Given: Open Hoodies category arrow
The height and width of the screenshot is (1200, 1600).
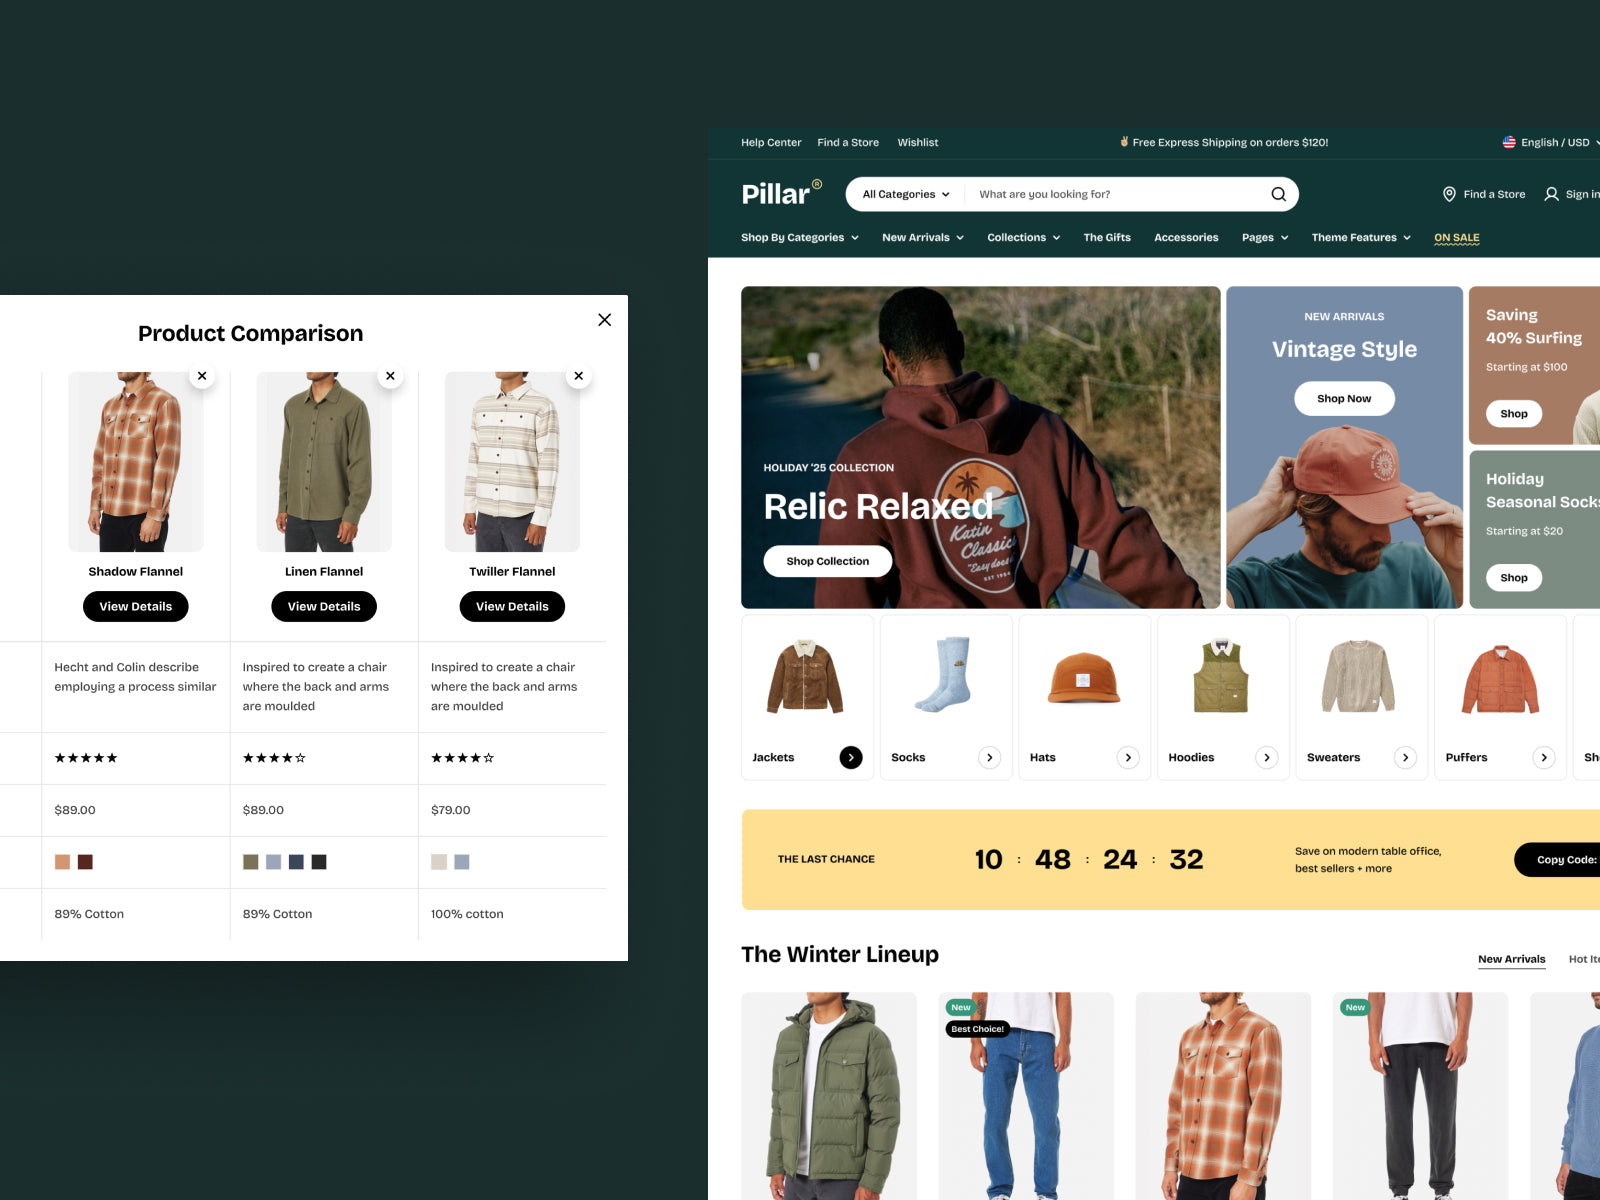Looking at the screenshot, I should coord(1267,758).
